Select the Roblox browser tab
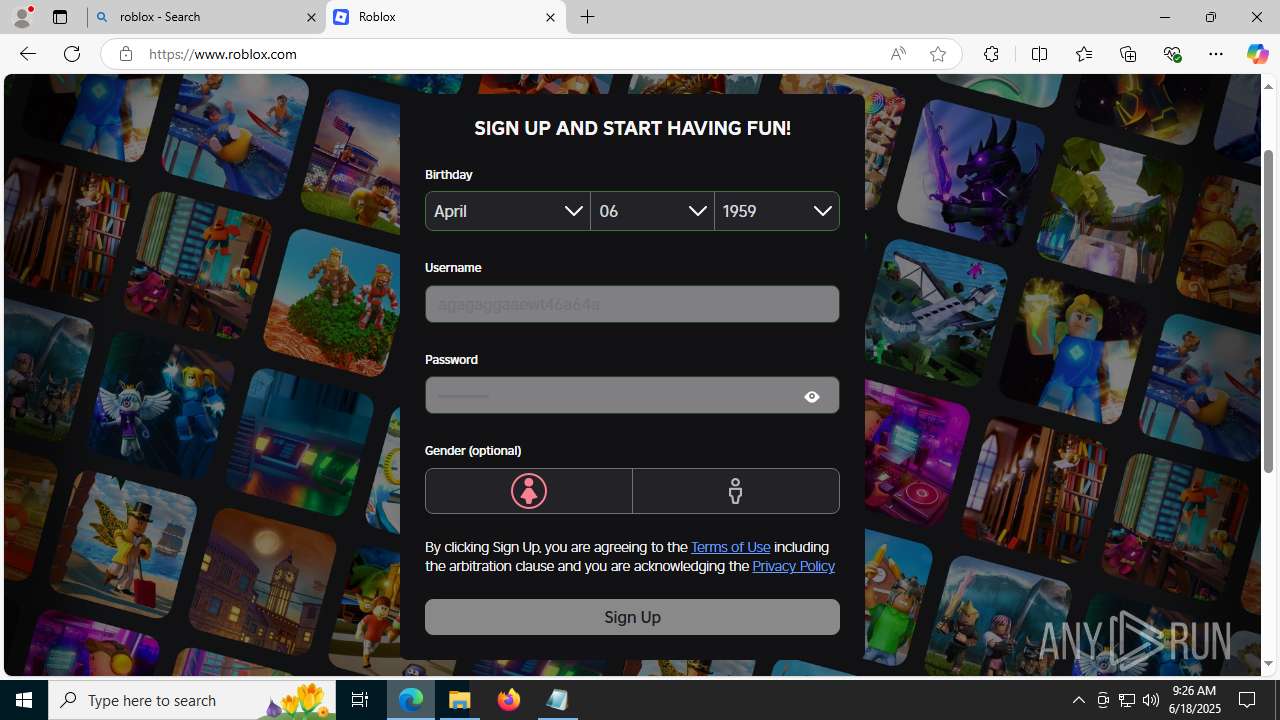Screen dimensions: 1280x720 pyautogui.click(x=445, y=17)
